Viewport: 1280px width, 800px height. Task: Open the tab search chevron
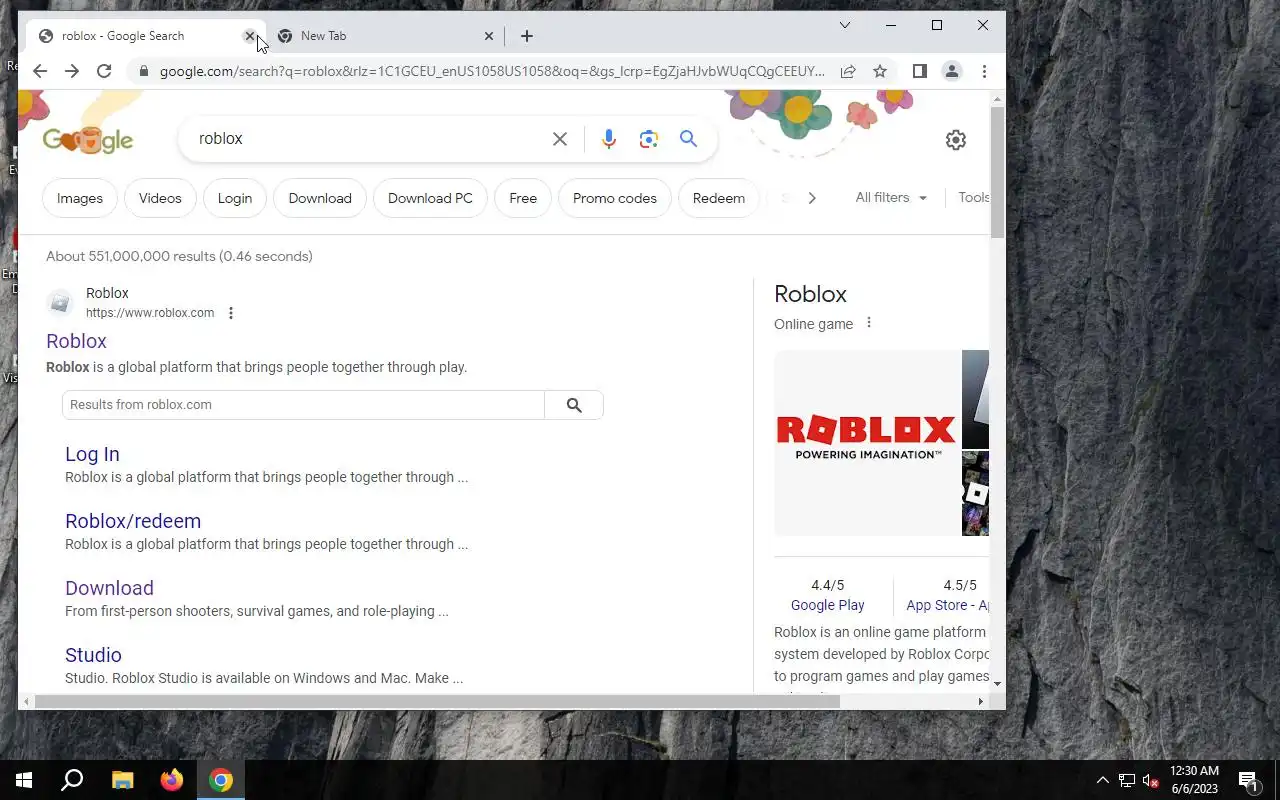pos(845,25)
